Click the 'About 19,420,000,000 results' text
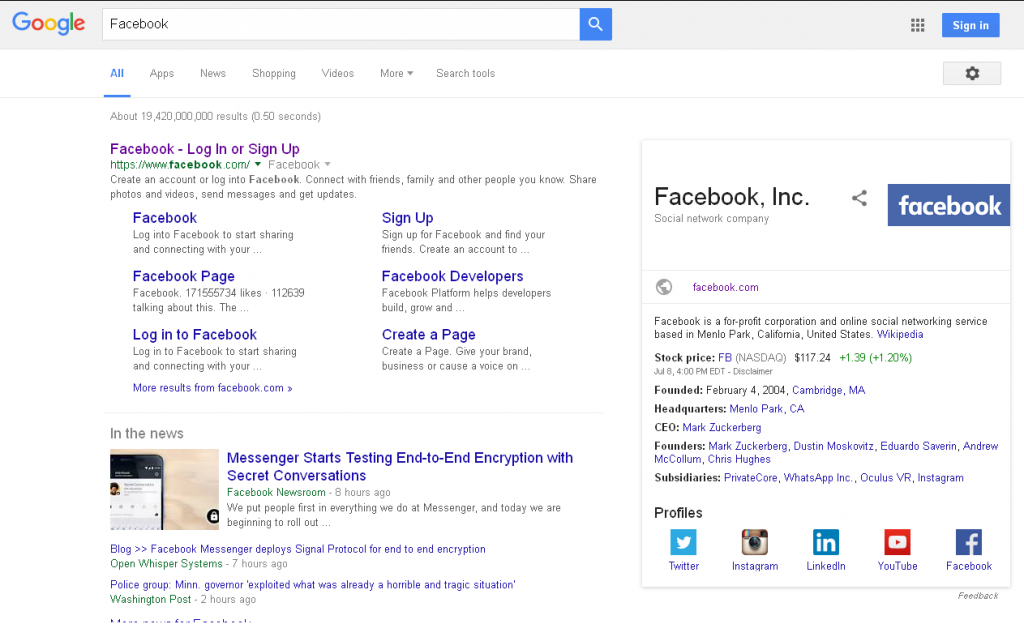This screenshot has height=624, width=1024. pyautogui.click(x=215, y=116)
